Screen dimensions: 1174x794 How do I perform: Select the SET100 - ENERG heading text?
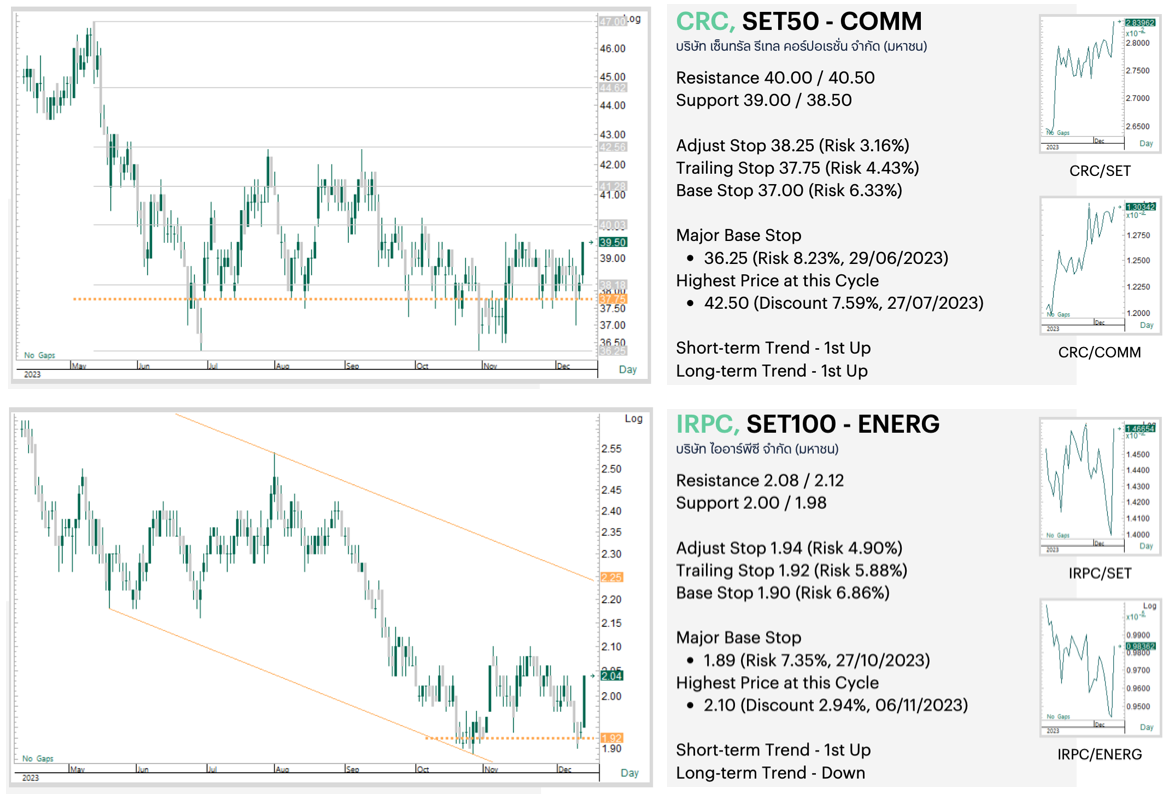click(x=843, y=424)
